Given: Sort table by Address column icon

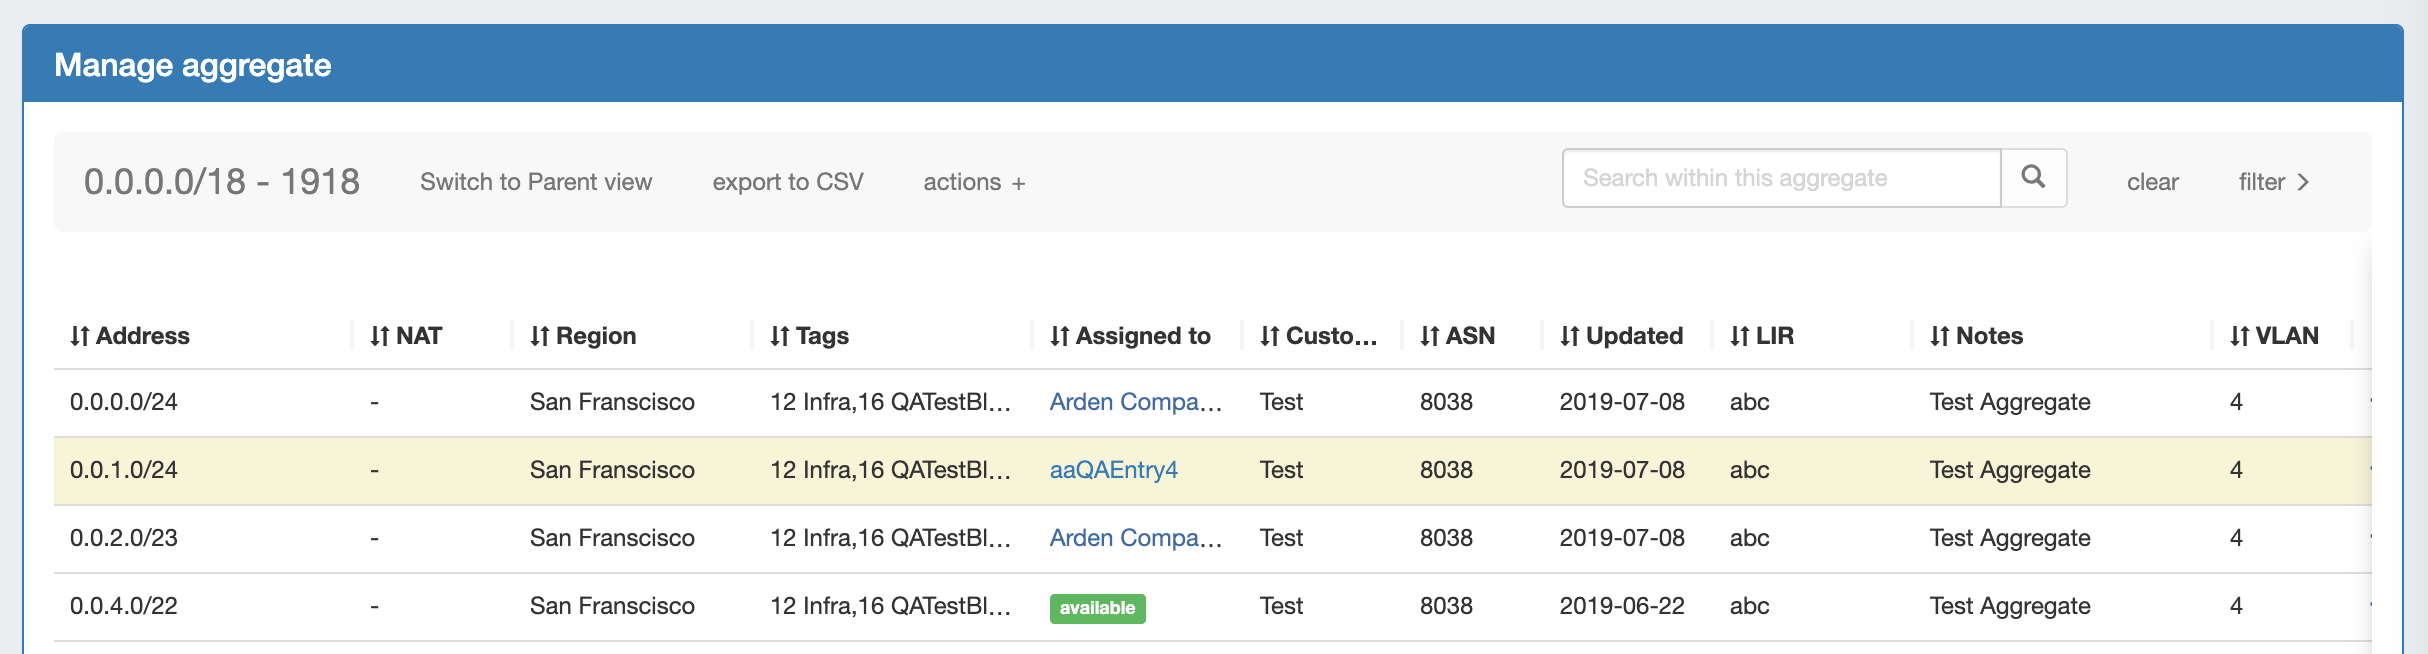Looking at the screenshot, I should point(80,337).
